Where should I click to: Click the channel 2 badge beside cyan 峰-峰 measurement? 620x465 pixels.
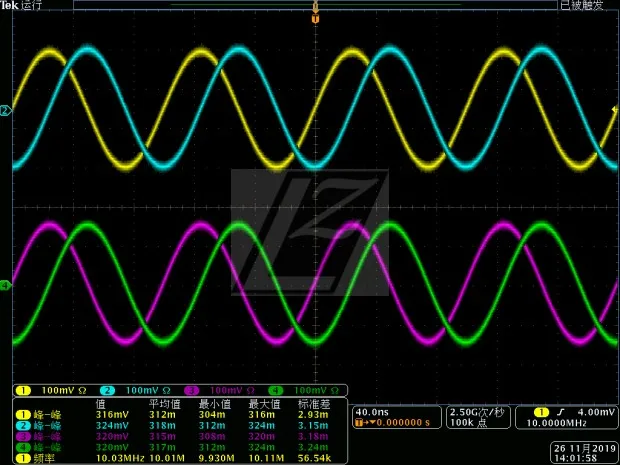[23, 426]
